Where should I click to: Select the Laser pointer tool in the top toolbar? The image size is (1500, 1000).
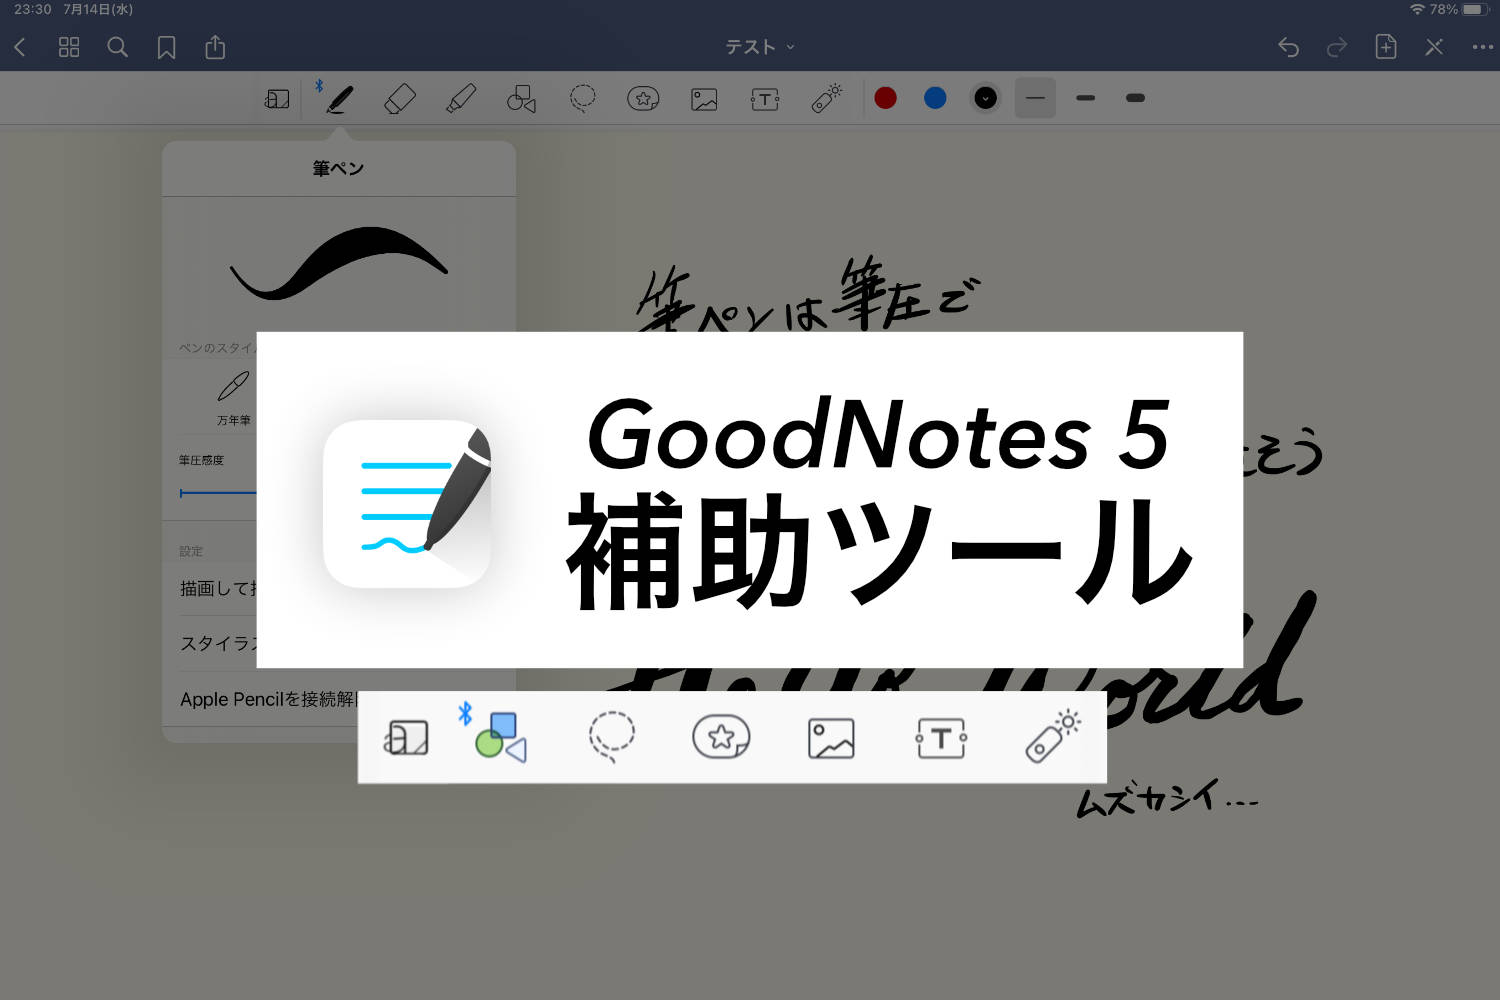[x=826, y=99]
